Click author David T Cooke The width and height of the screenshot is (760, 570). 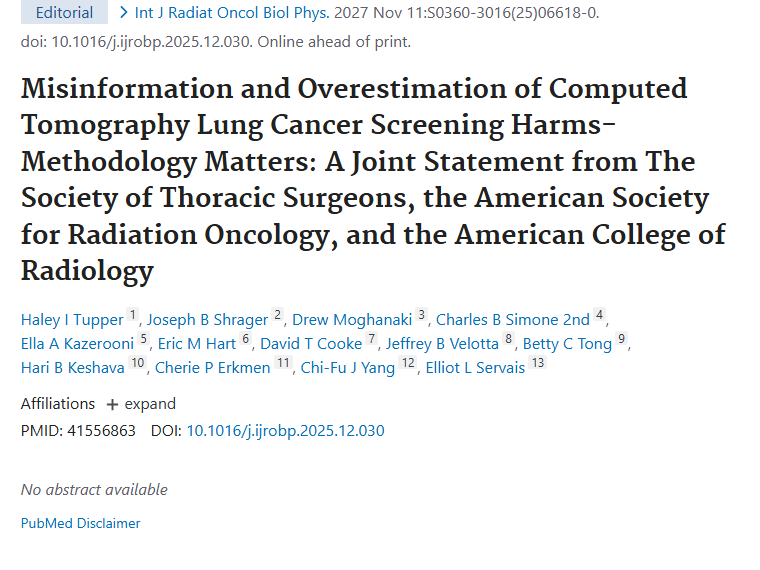pyautogui.click(x=311, y=344)
